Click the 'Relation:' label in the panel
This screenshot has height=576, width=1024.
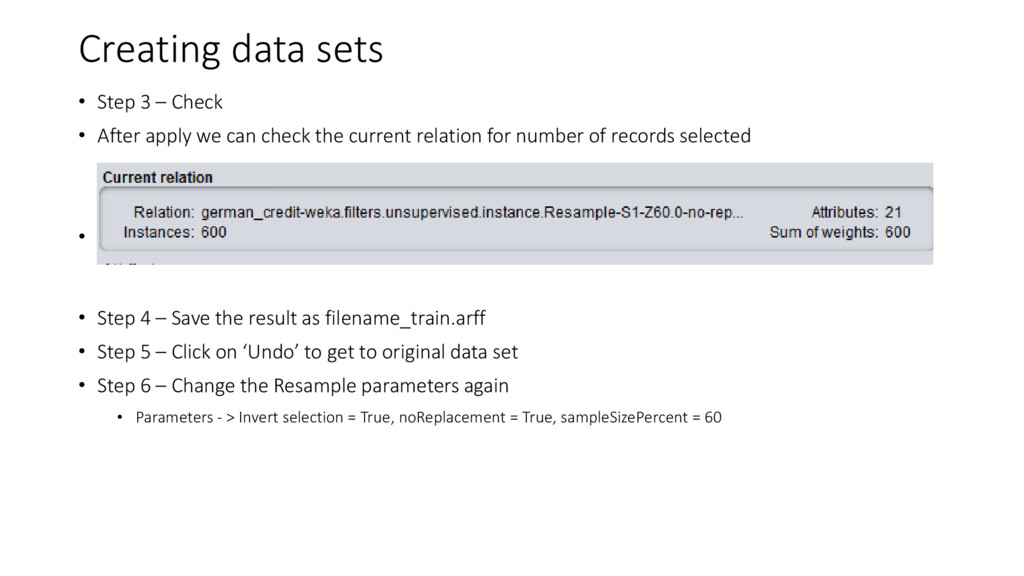[x=164, y=212]
